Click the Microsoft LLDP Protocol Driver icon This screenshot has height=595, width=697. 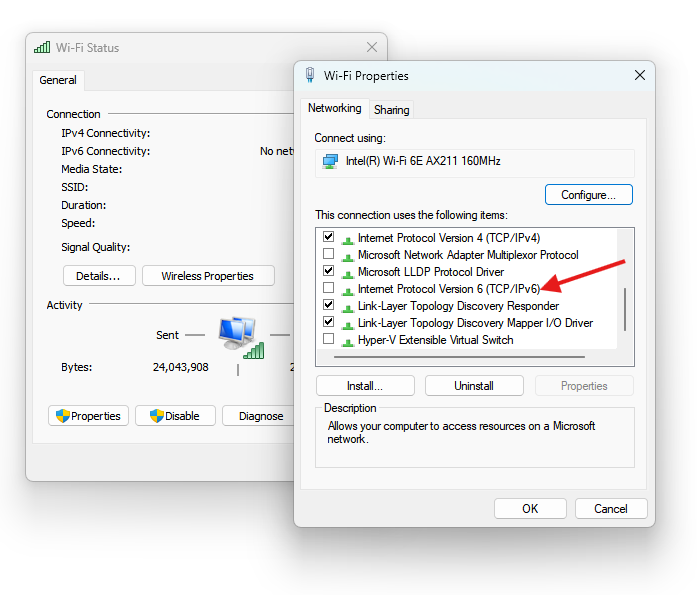(348, 272)
